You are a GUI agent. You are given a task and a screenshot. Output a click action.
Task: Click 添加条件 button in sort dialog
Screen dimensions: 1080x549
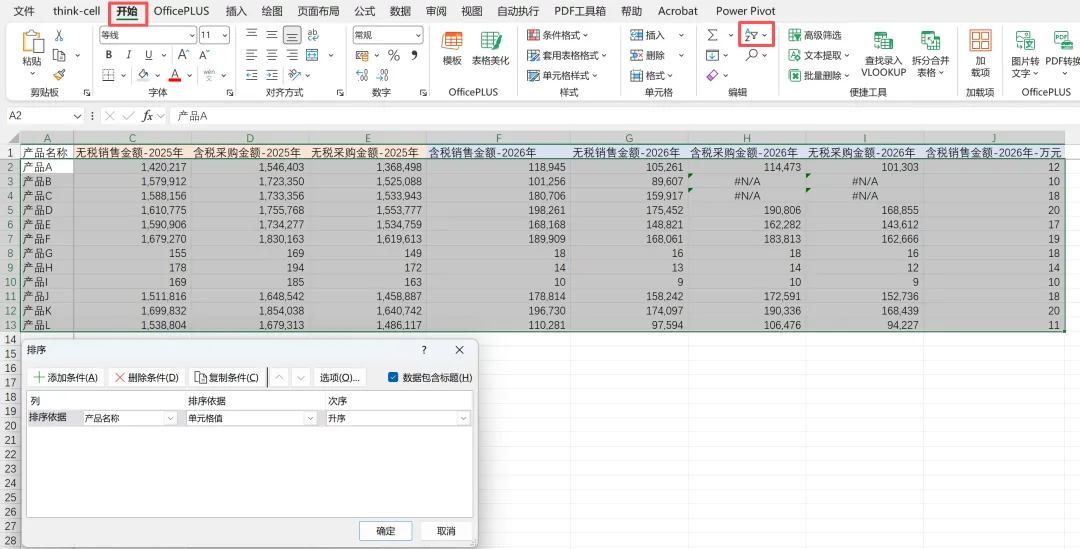(66, 377)
